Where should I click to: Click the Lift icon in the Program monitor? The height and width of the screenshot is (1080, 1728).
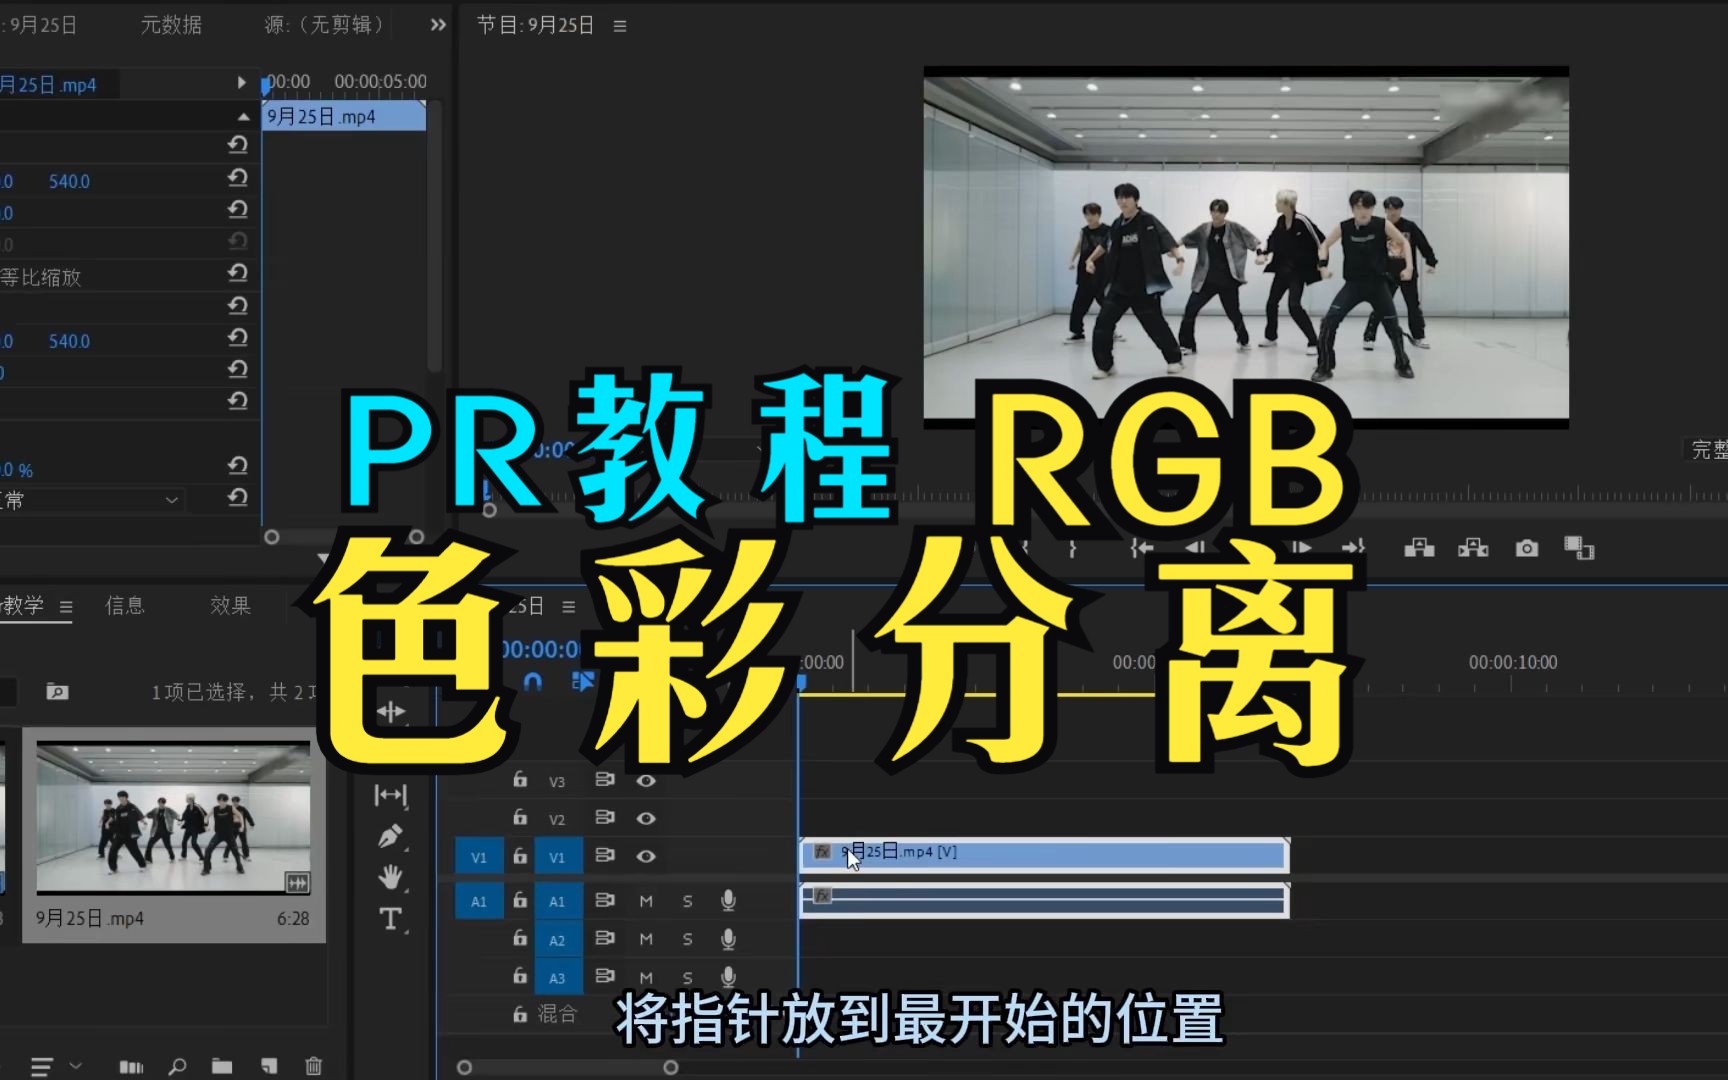point(1419,548)
